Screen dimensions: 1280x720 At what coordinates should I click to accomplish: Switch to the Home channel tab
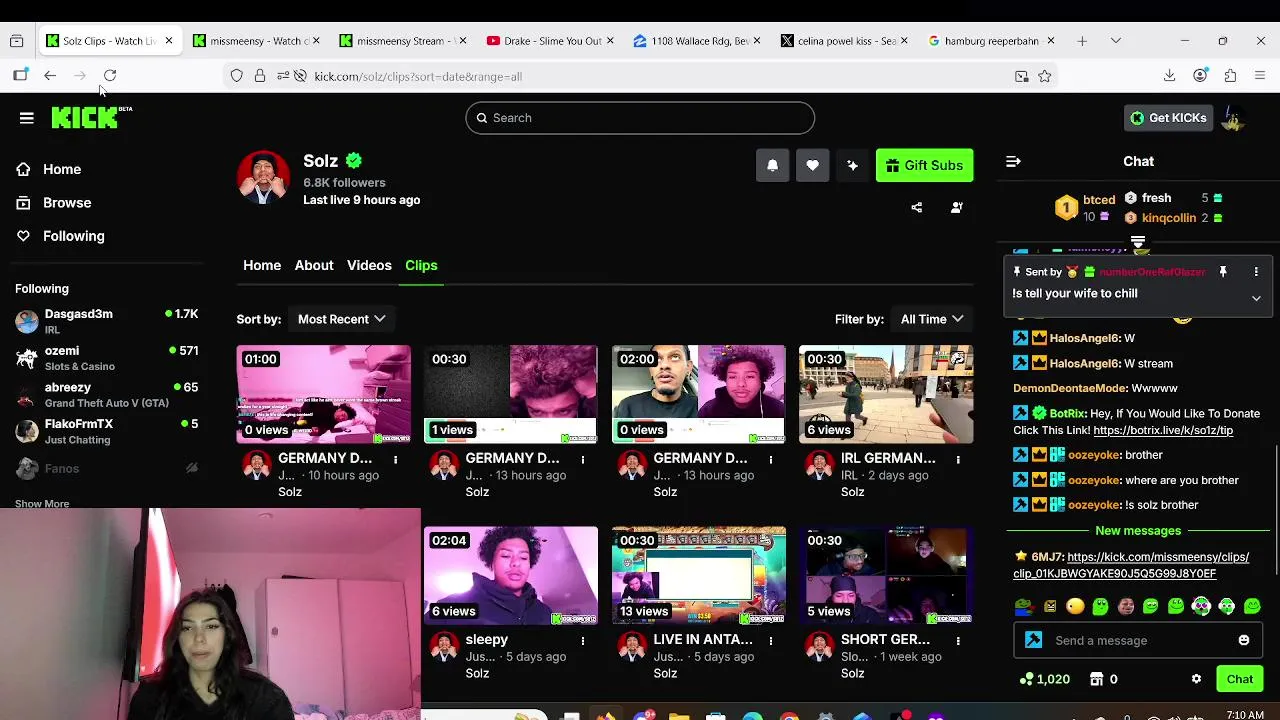pos(262,265)
